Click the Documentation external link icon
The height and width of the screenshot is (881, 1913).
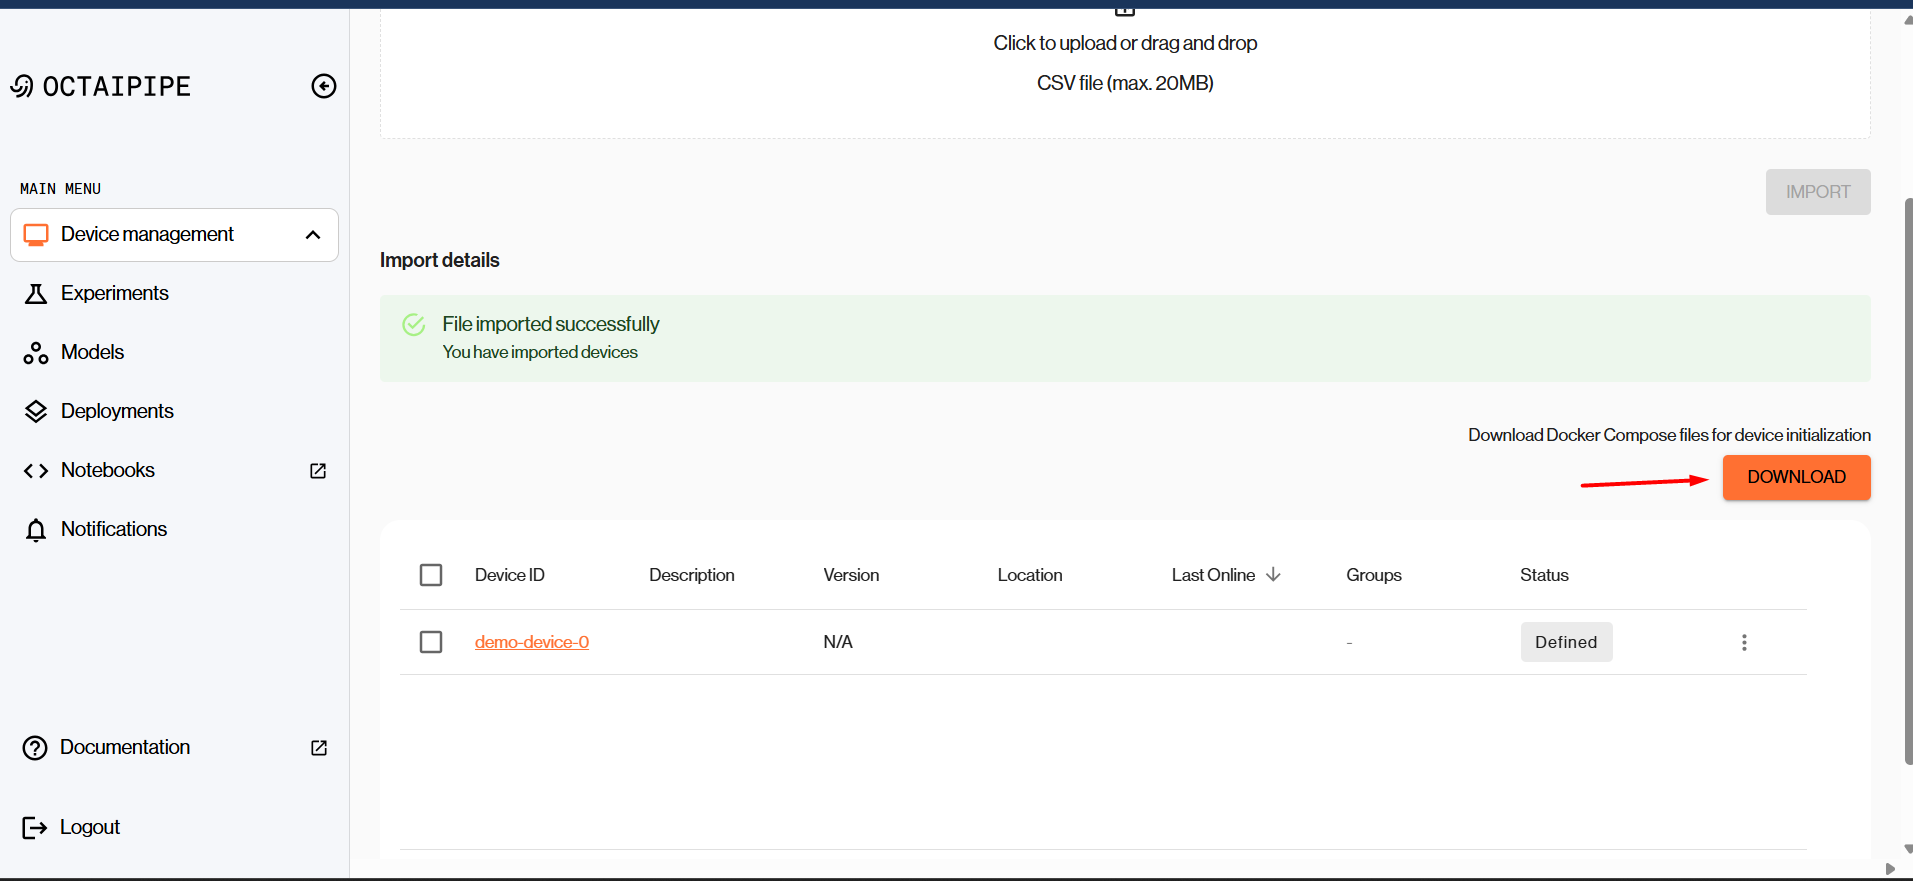[319, 748]
